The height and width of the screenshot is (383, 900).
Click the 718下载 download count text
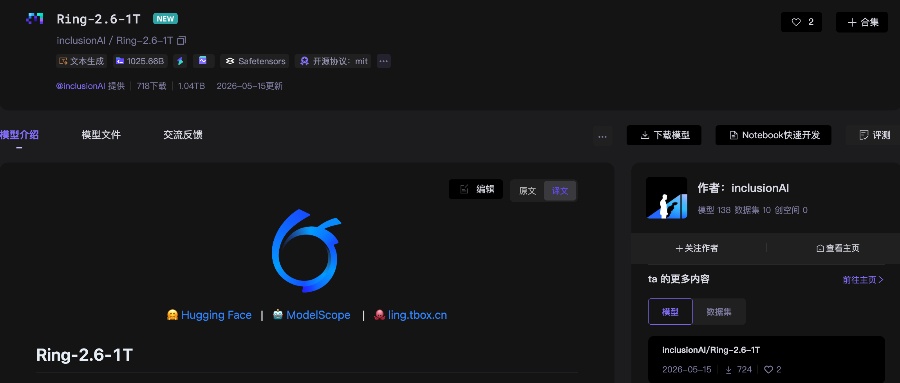point(152,86)
